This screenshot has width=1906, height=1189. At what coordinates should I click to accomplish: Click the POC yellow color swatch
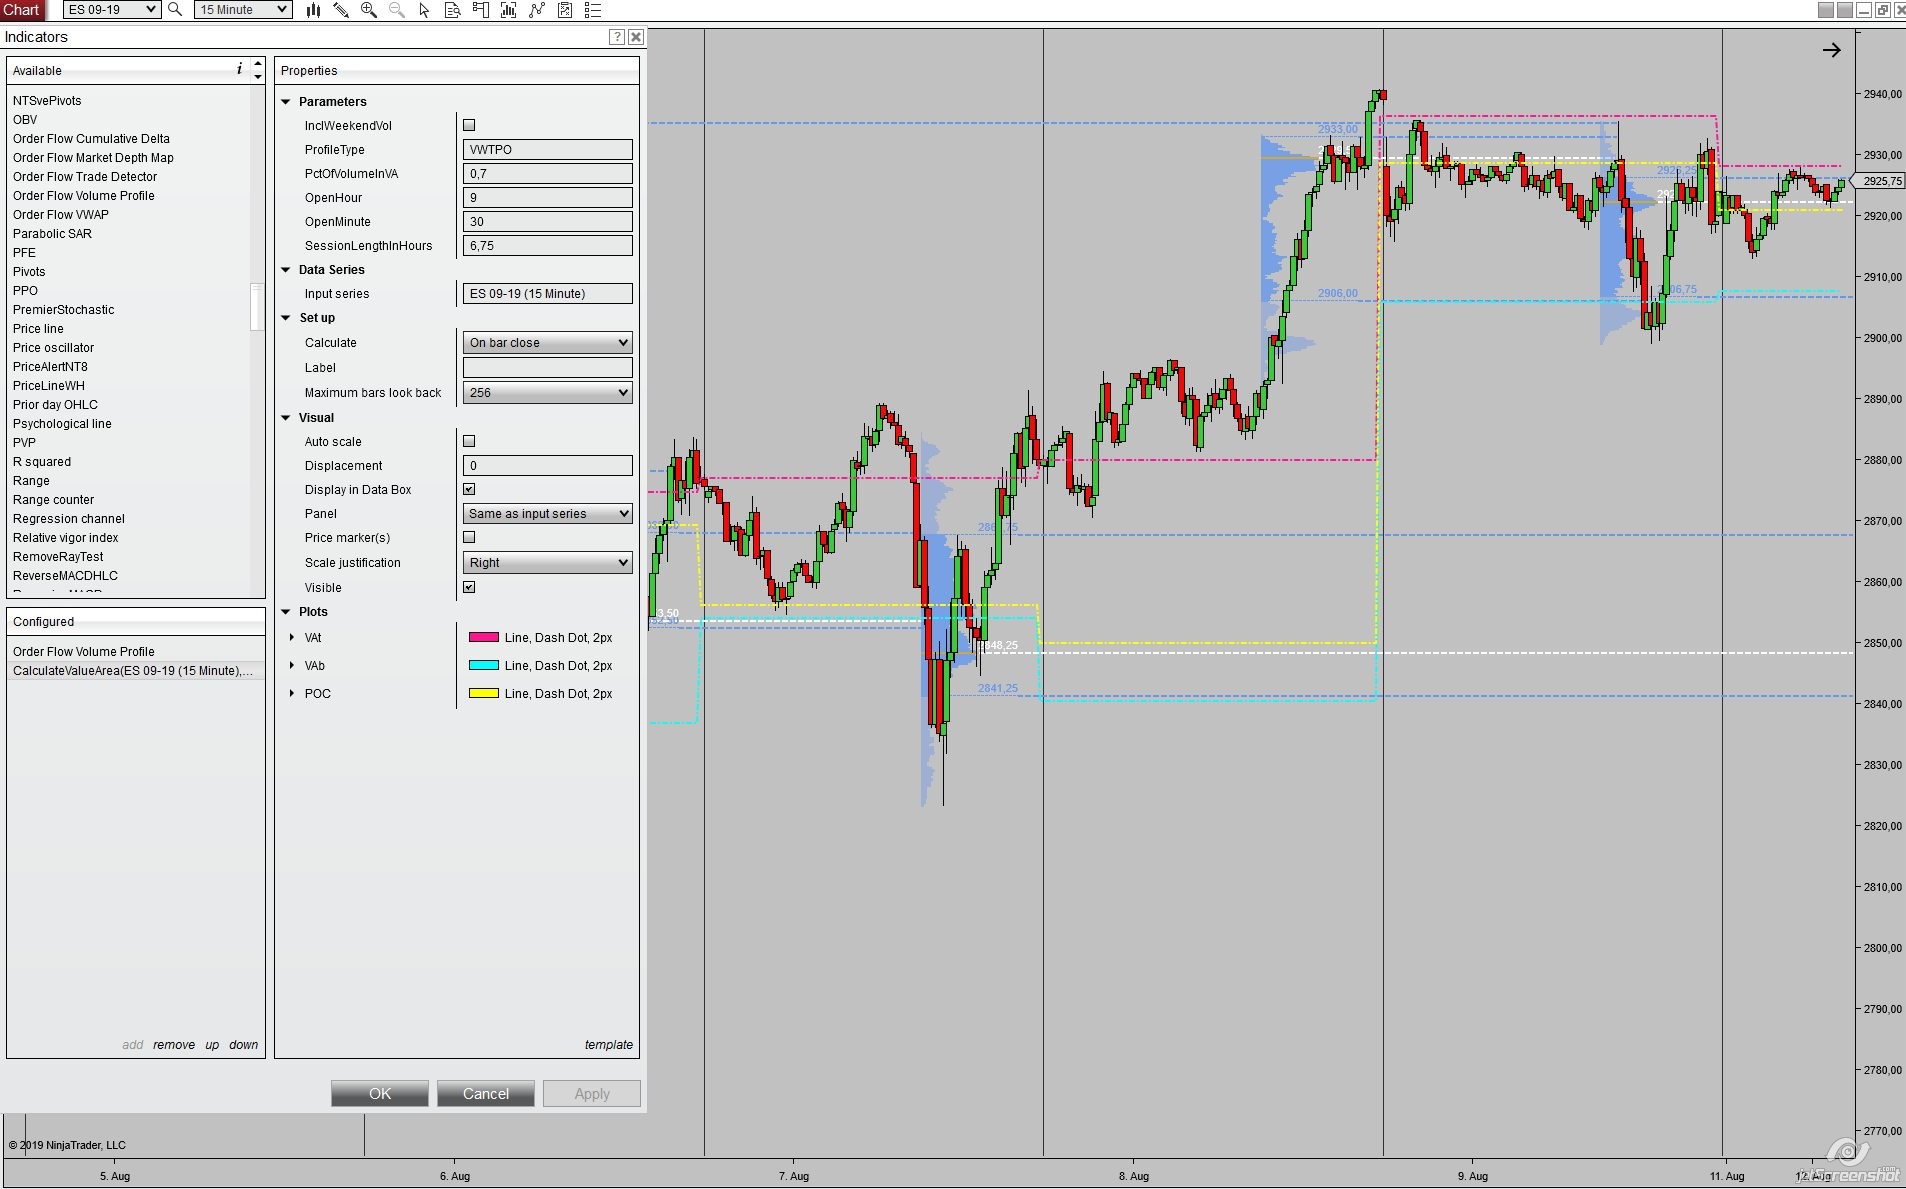484,693
